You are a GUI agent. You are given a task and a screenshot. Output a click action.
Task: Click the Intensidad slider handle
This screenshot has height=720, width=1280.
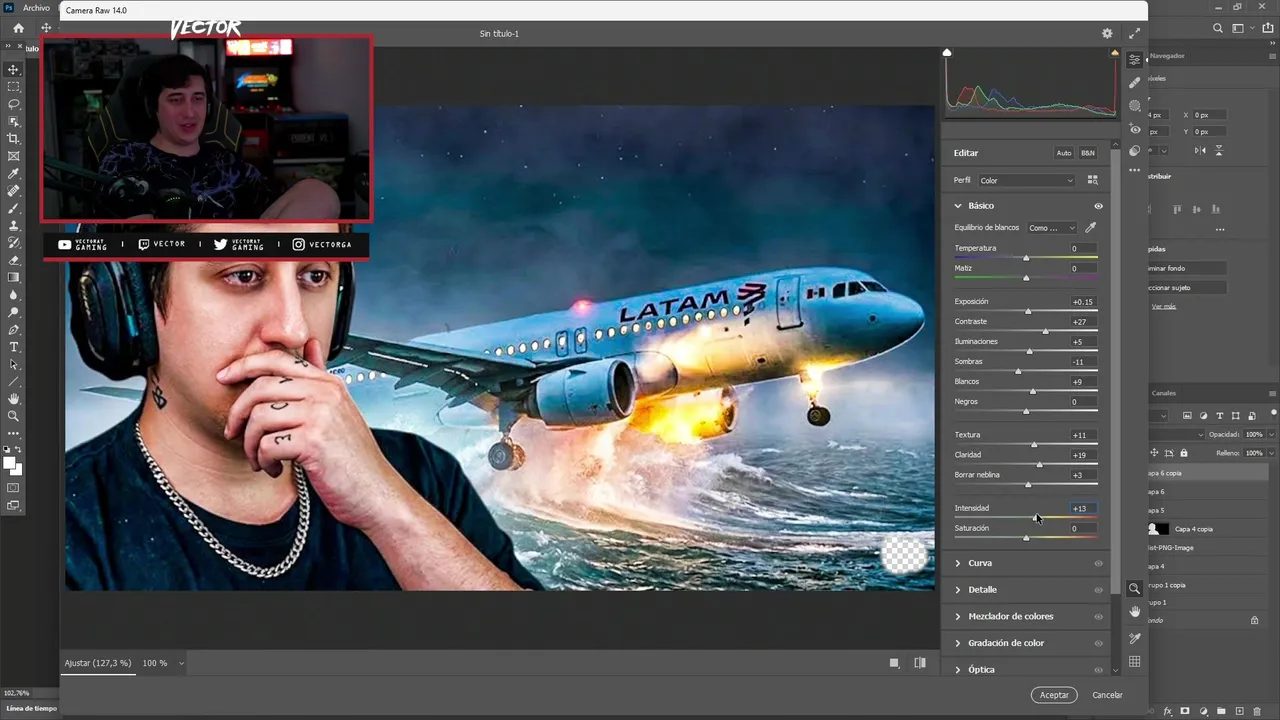(1035, 518)
